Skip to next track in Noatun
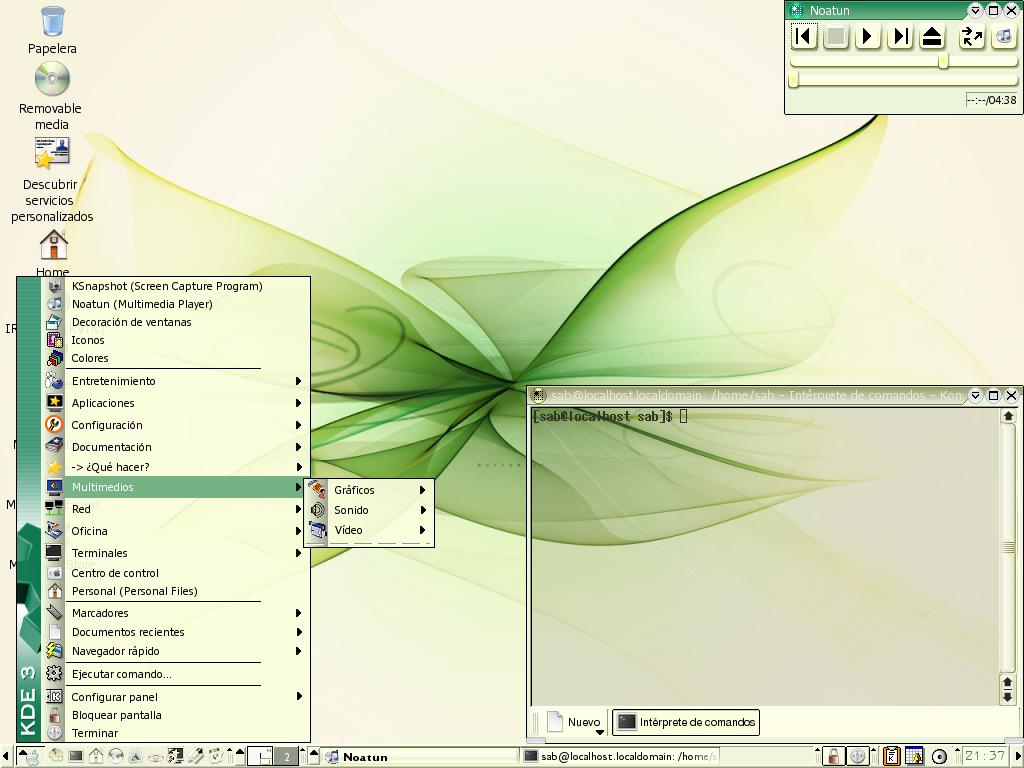This screenshot has height=768, width=1024. (x=900, y=37)
